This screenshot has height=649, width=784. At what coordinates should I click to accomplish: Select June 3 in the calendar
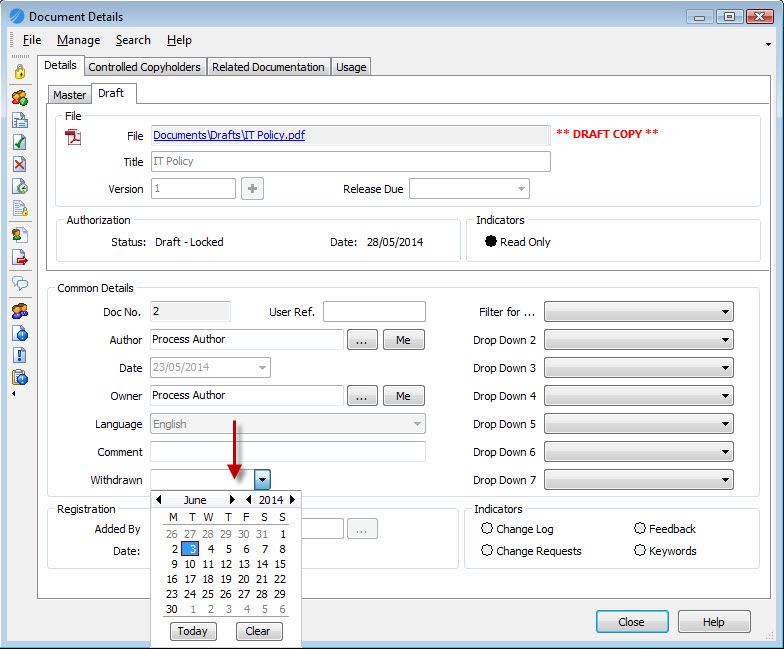pos(190,548)
